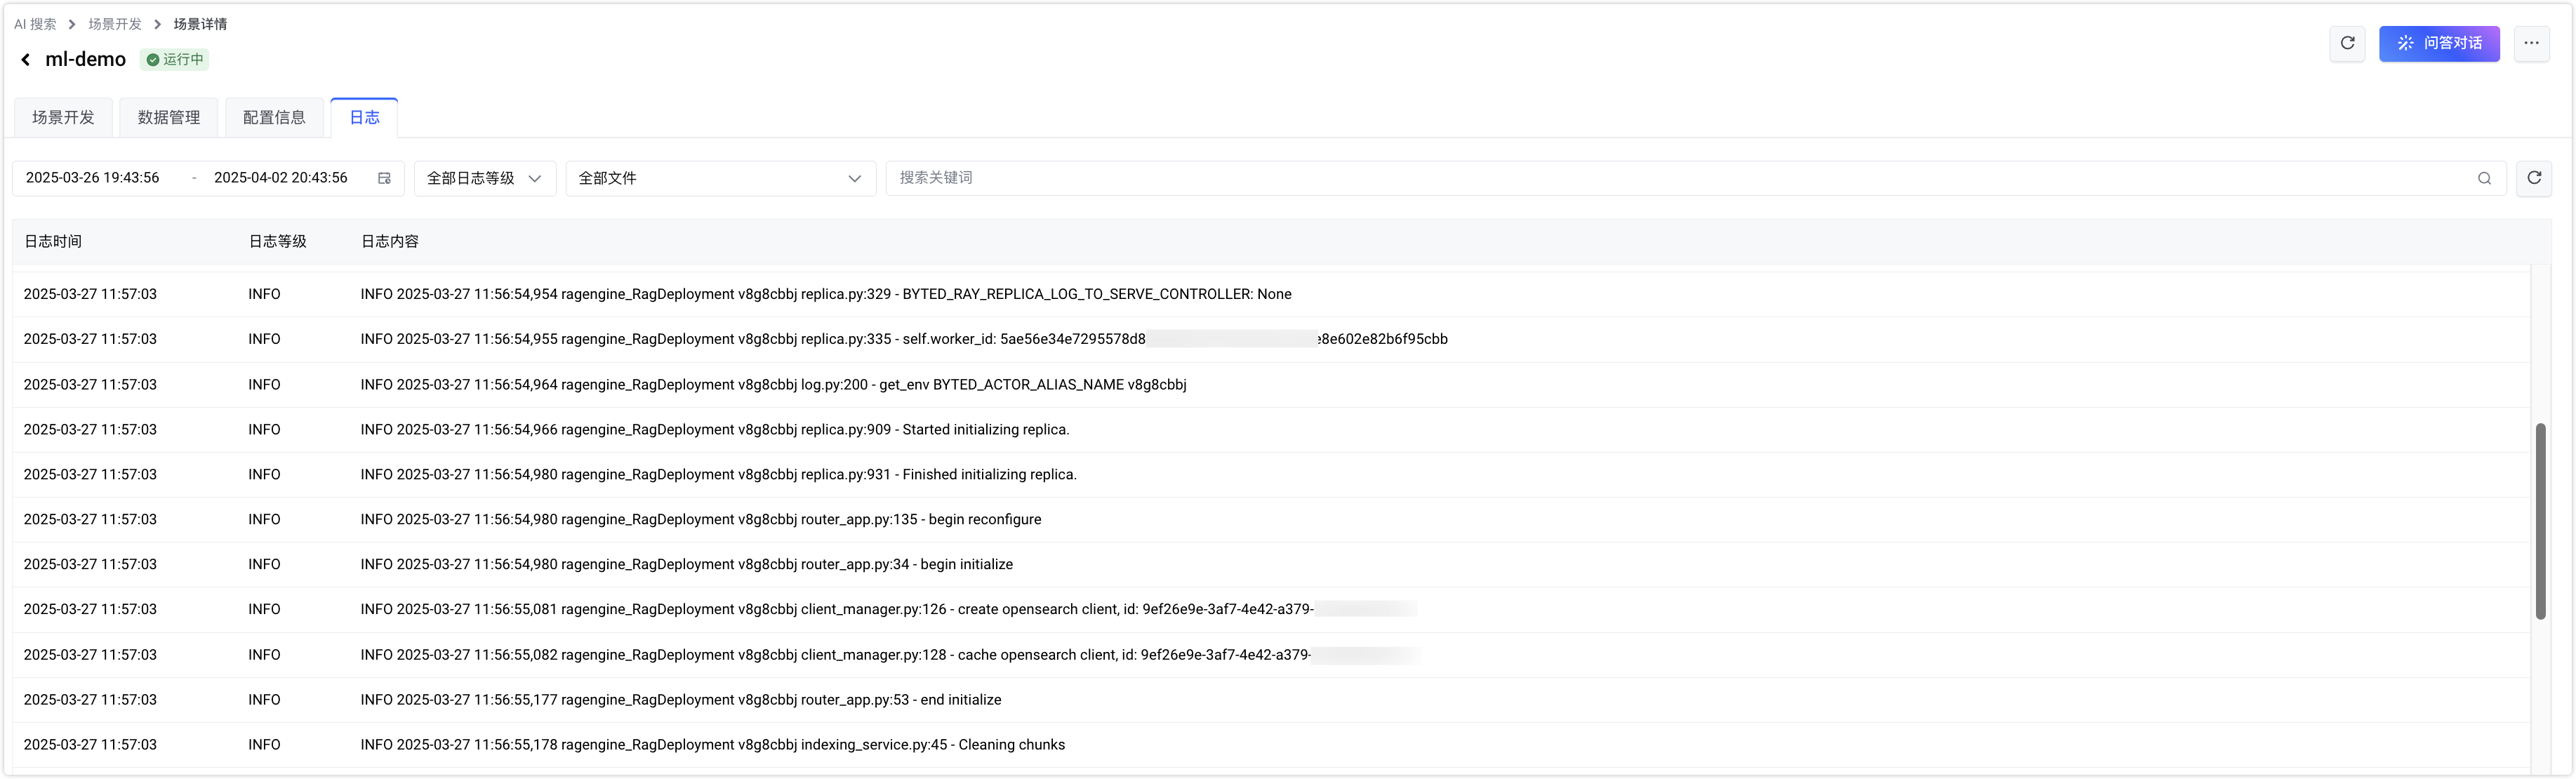Viewport: 2576px width, 779px height.
Task: Select log row get_env BYTED_ACTOR_ALIAS_NAME
Action: coord(1271,385)
